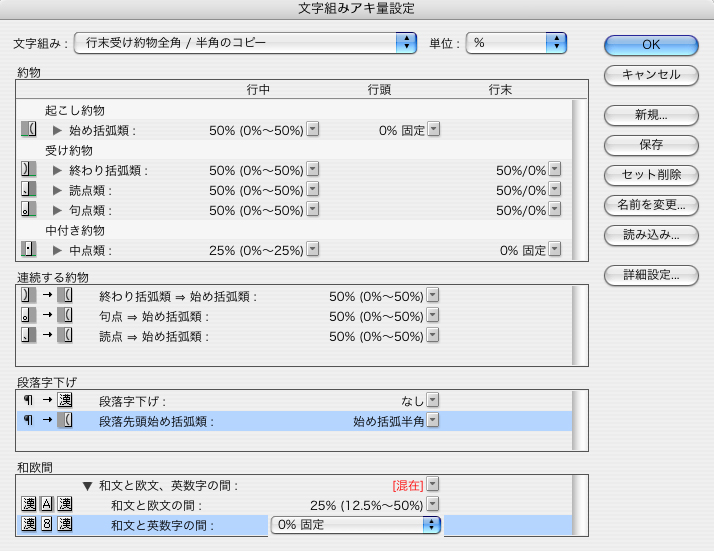
Task: Open 段落先頭始め括弧類 始め括弧半角 dropdown
Action: coord(433,420)
